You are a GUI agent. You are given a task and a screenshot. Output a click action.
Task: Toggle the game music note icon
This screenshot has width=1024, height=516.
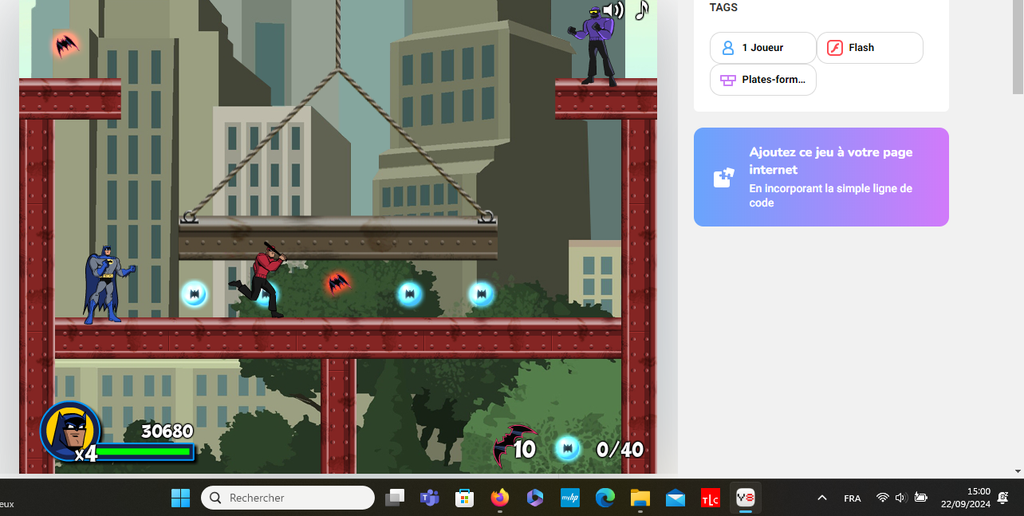click(x=642, y=10)
